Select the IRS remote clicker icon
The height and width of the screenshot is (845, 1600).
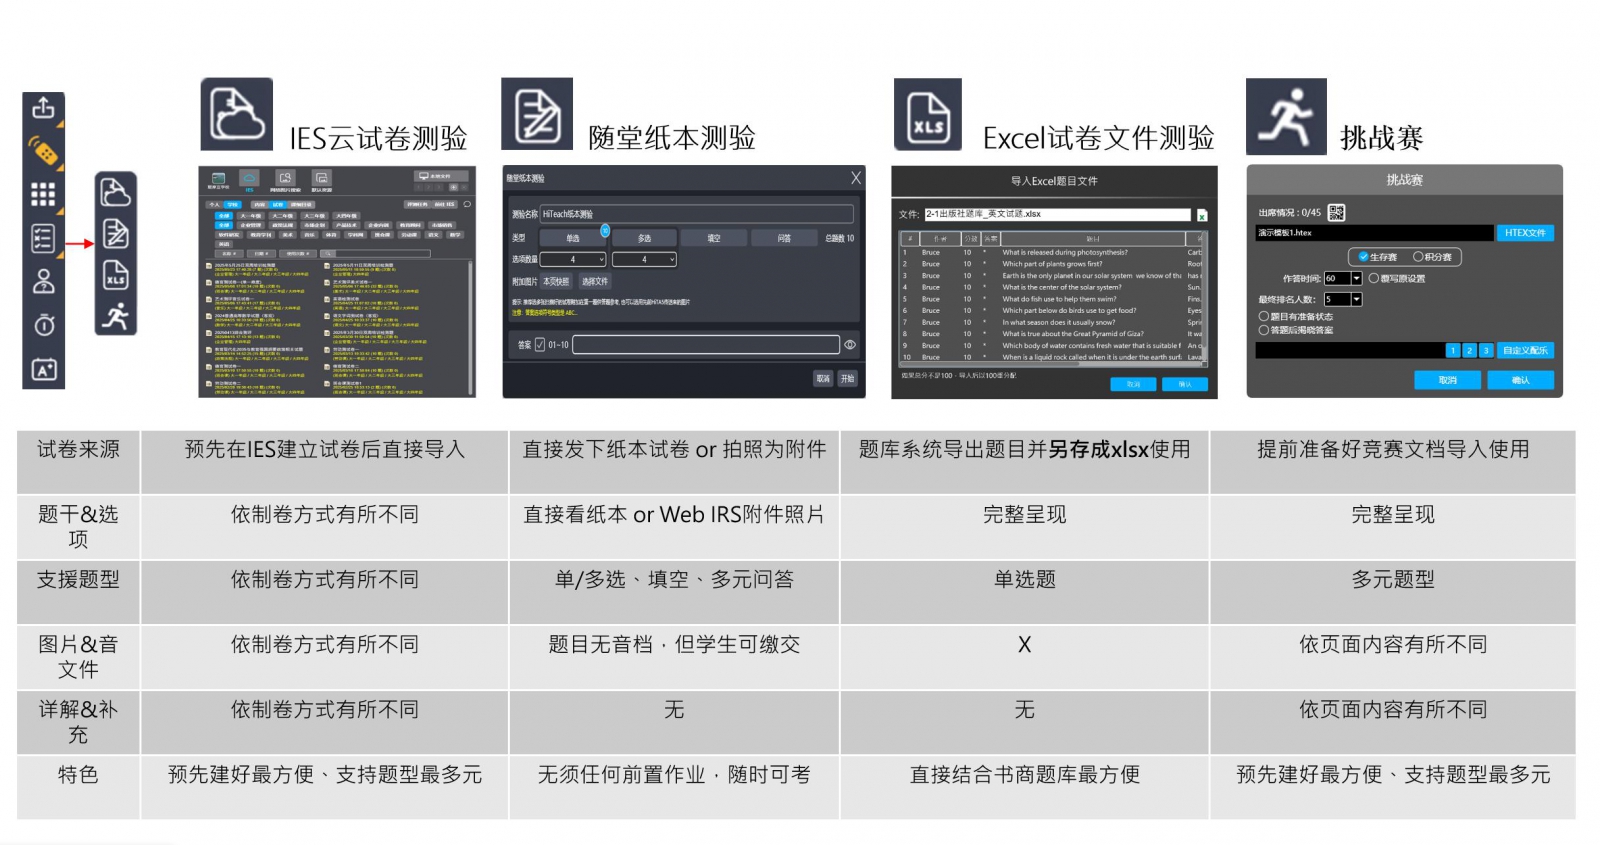[x=43, y=152]
